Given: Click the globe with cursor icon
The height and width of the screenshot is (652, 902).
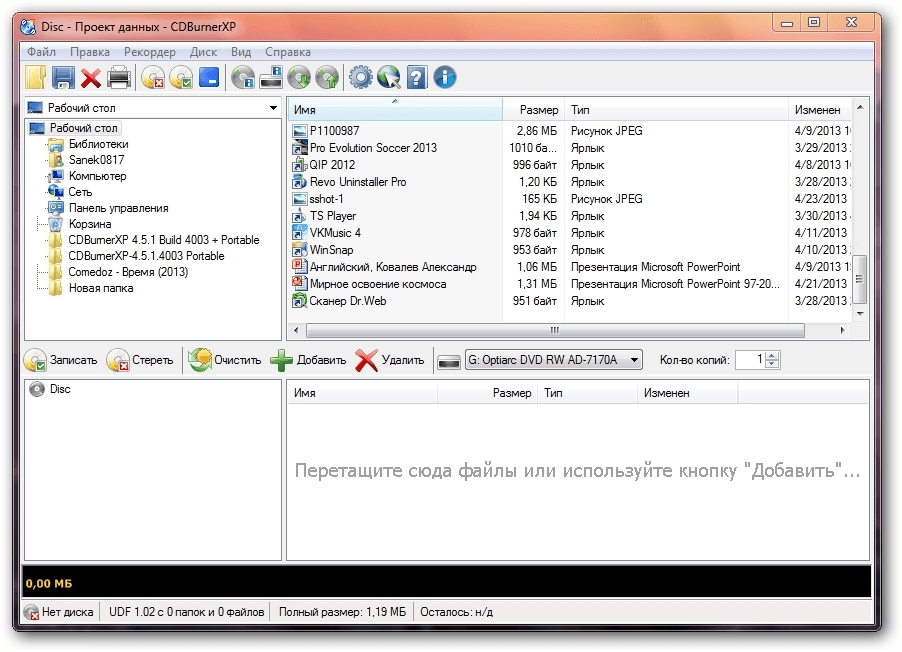Looking at the screenshot, I should pos(387,77).
